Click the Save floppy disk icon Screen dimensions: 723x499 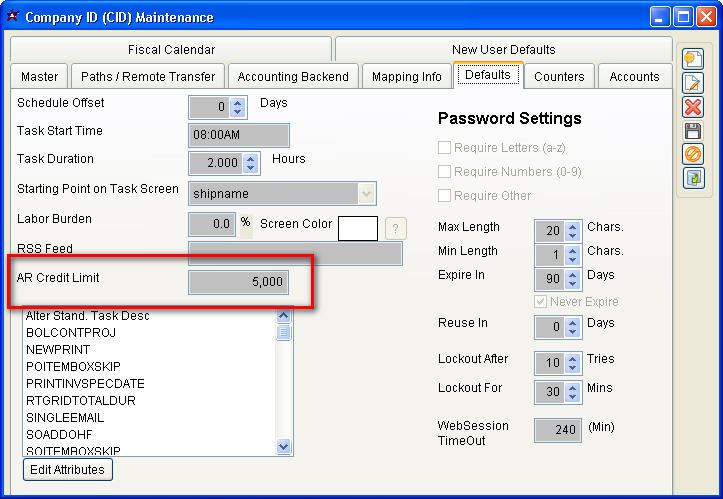[x=693, y=131]
